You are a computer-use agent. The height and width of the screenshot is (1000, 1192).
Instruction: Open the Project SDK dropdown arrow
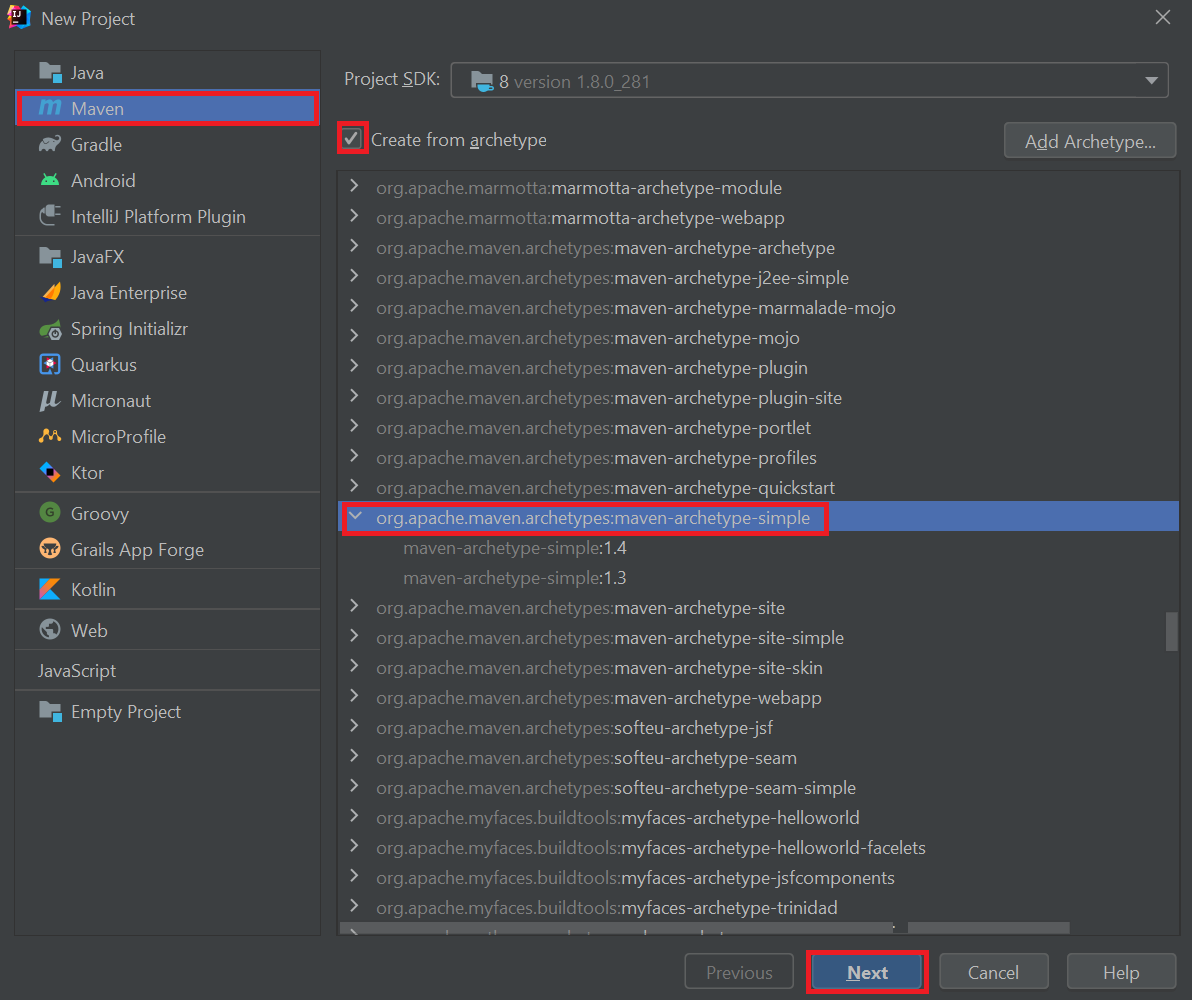[x=1151, y=81]
